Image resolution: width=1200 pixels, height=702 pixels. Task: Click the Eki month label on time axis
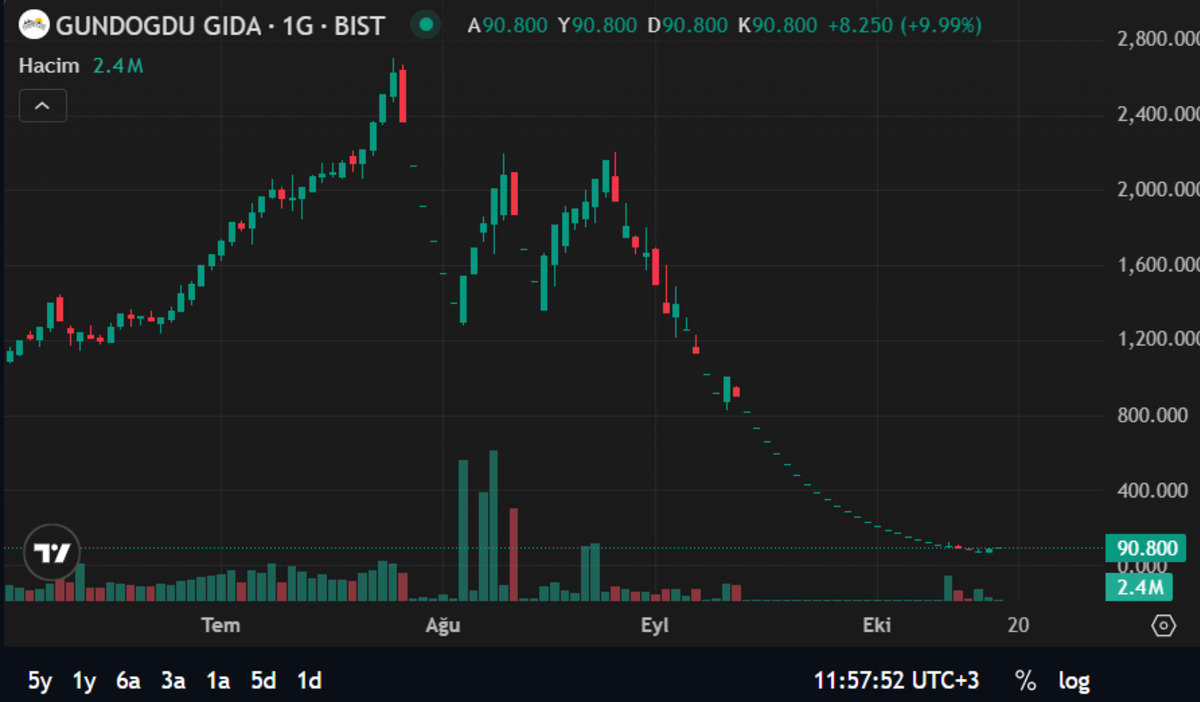point(877,626)
